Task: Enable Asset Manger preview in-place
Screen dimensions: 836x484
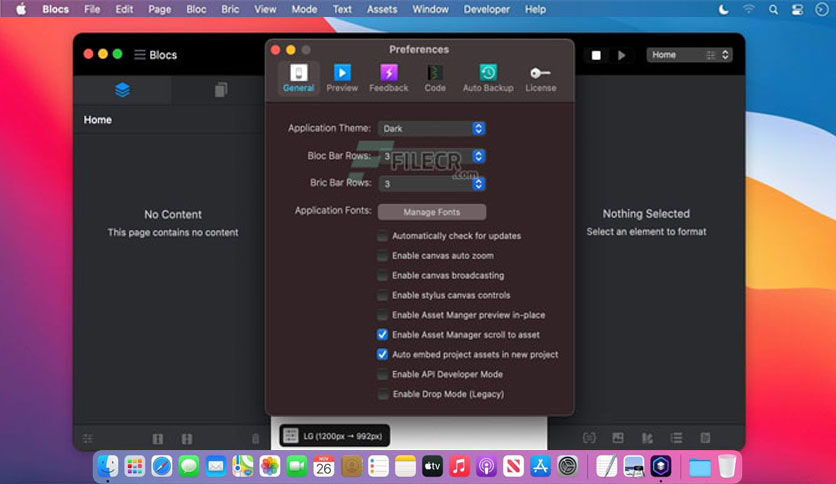Action: (382, 314)
